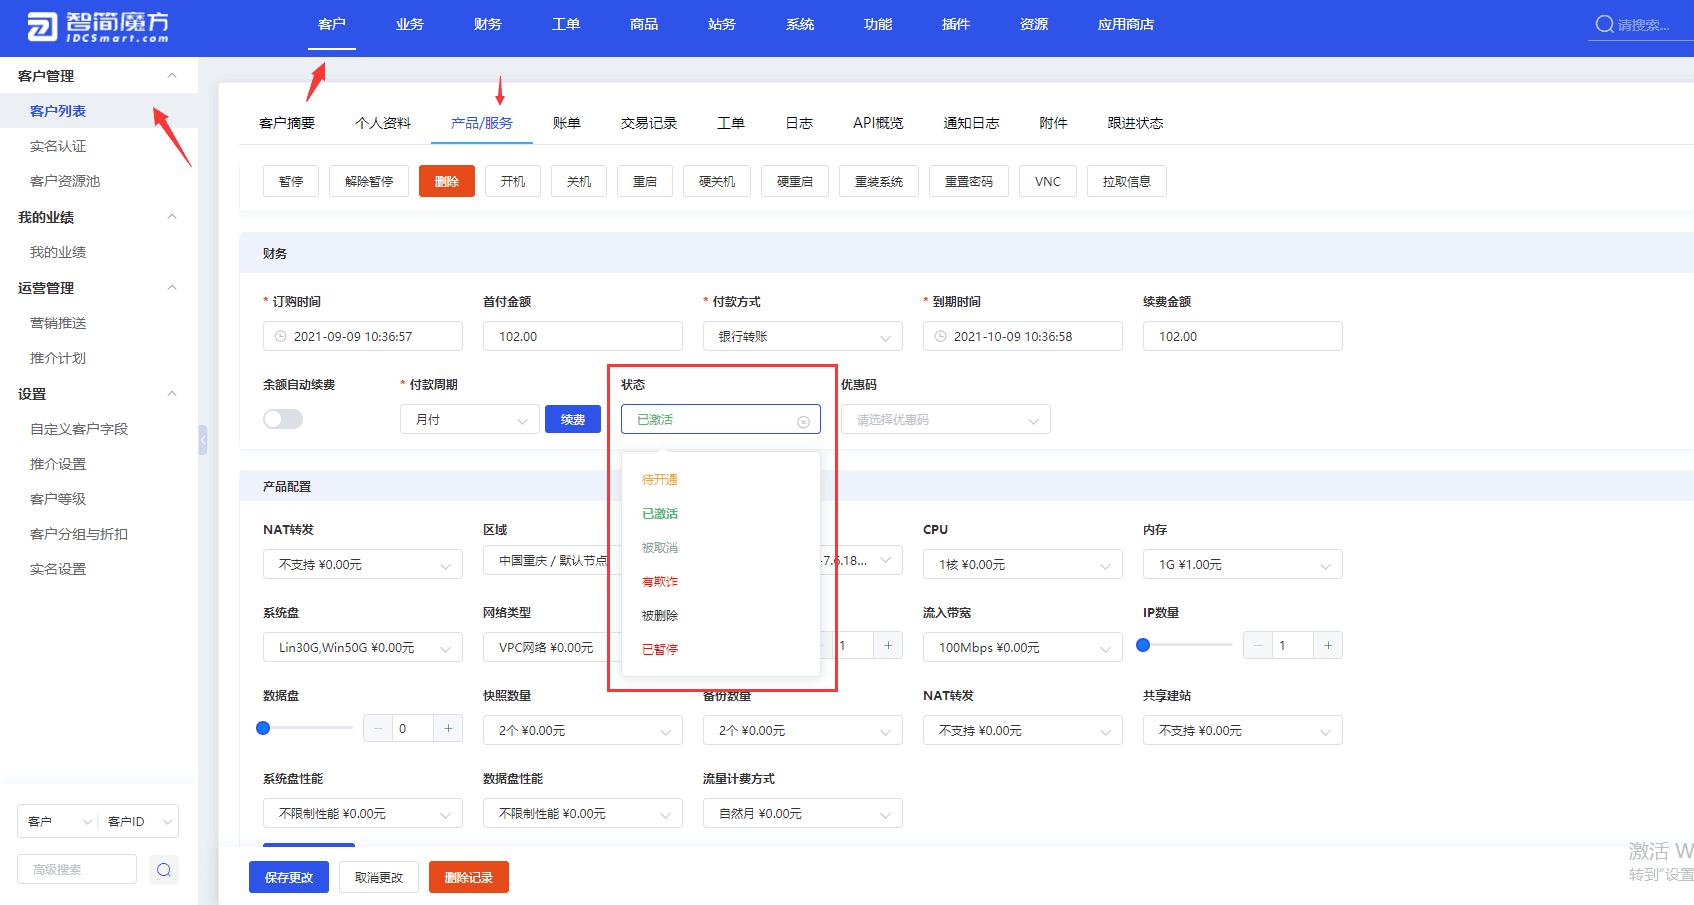Click the 取消更改 button

[379, 877]
